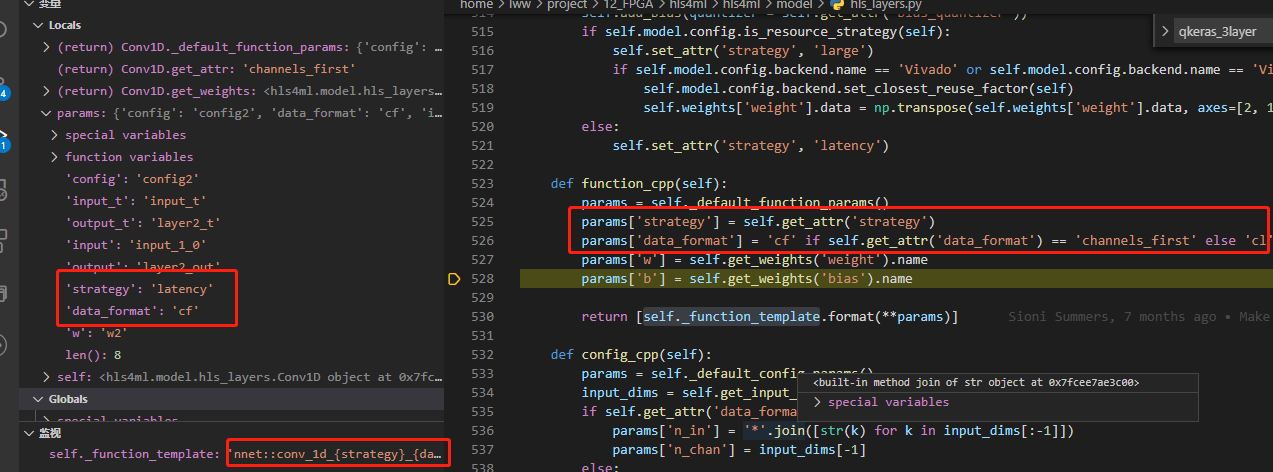Expand the Conv1D._default_function_params return value
Viewport: 1273px width, 472px height.
[x=47, y=47]
